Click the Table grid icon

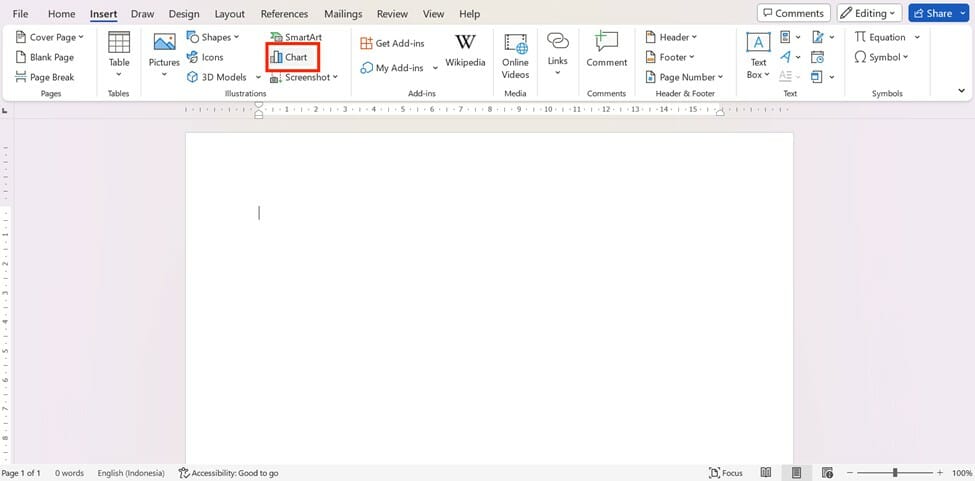point(119,42)
